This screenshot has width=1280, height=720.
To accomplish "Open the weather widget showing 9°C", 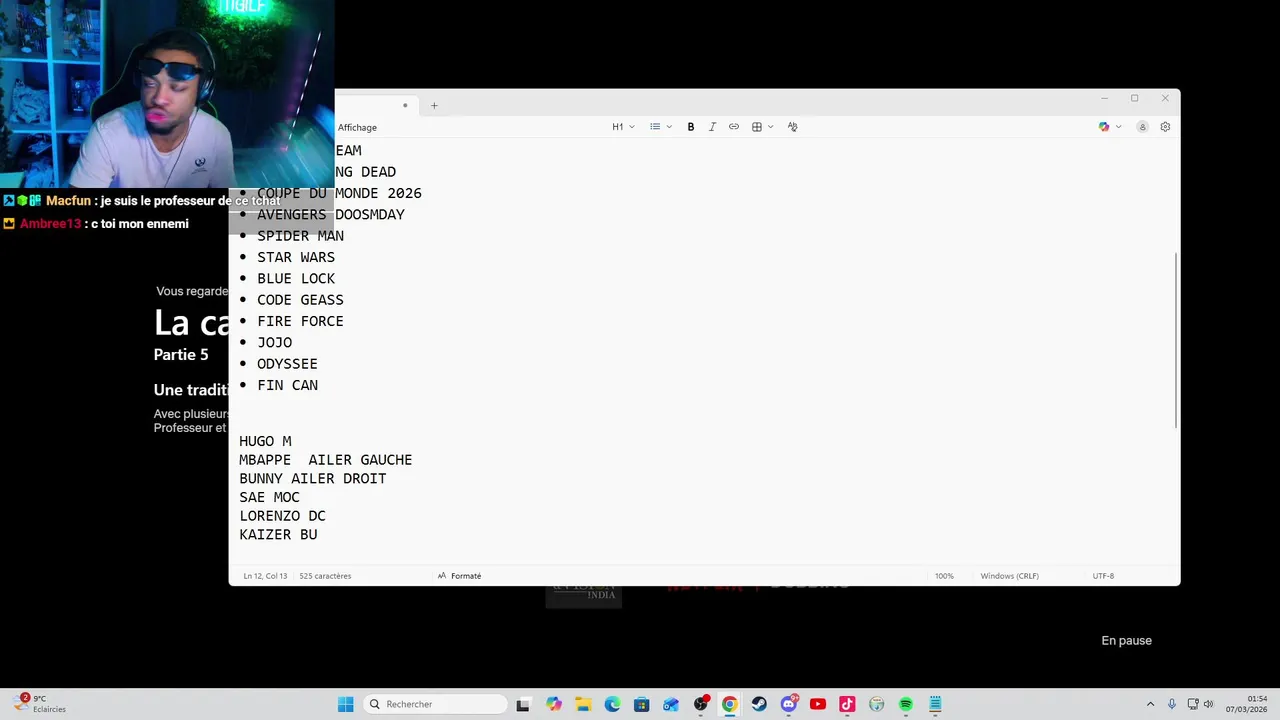I will [40, 704].
